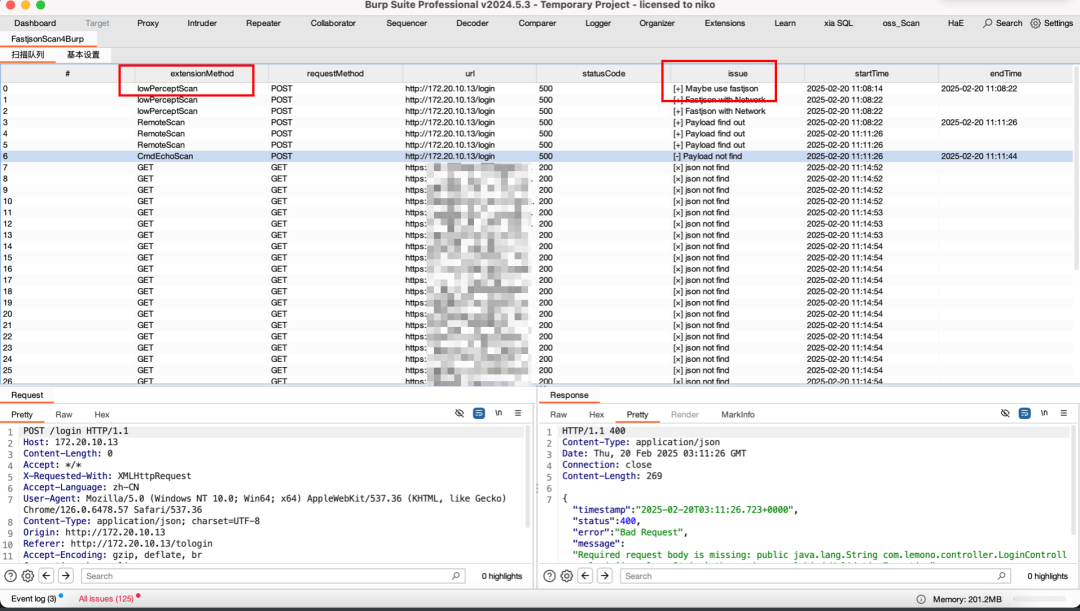Select row 3 RemoteScan Payload find out
Viewport: 1080px width, 611px height.
537,122
